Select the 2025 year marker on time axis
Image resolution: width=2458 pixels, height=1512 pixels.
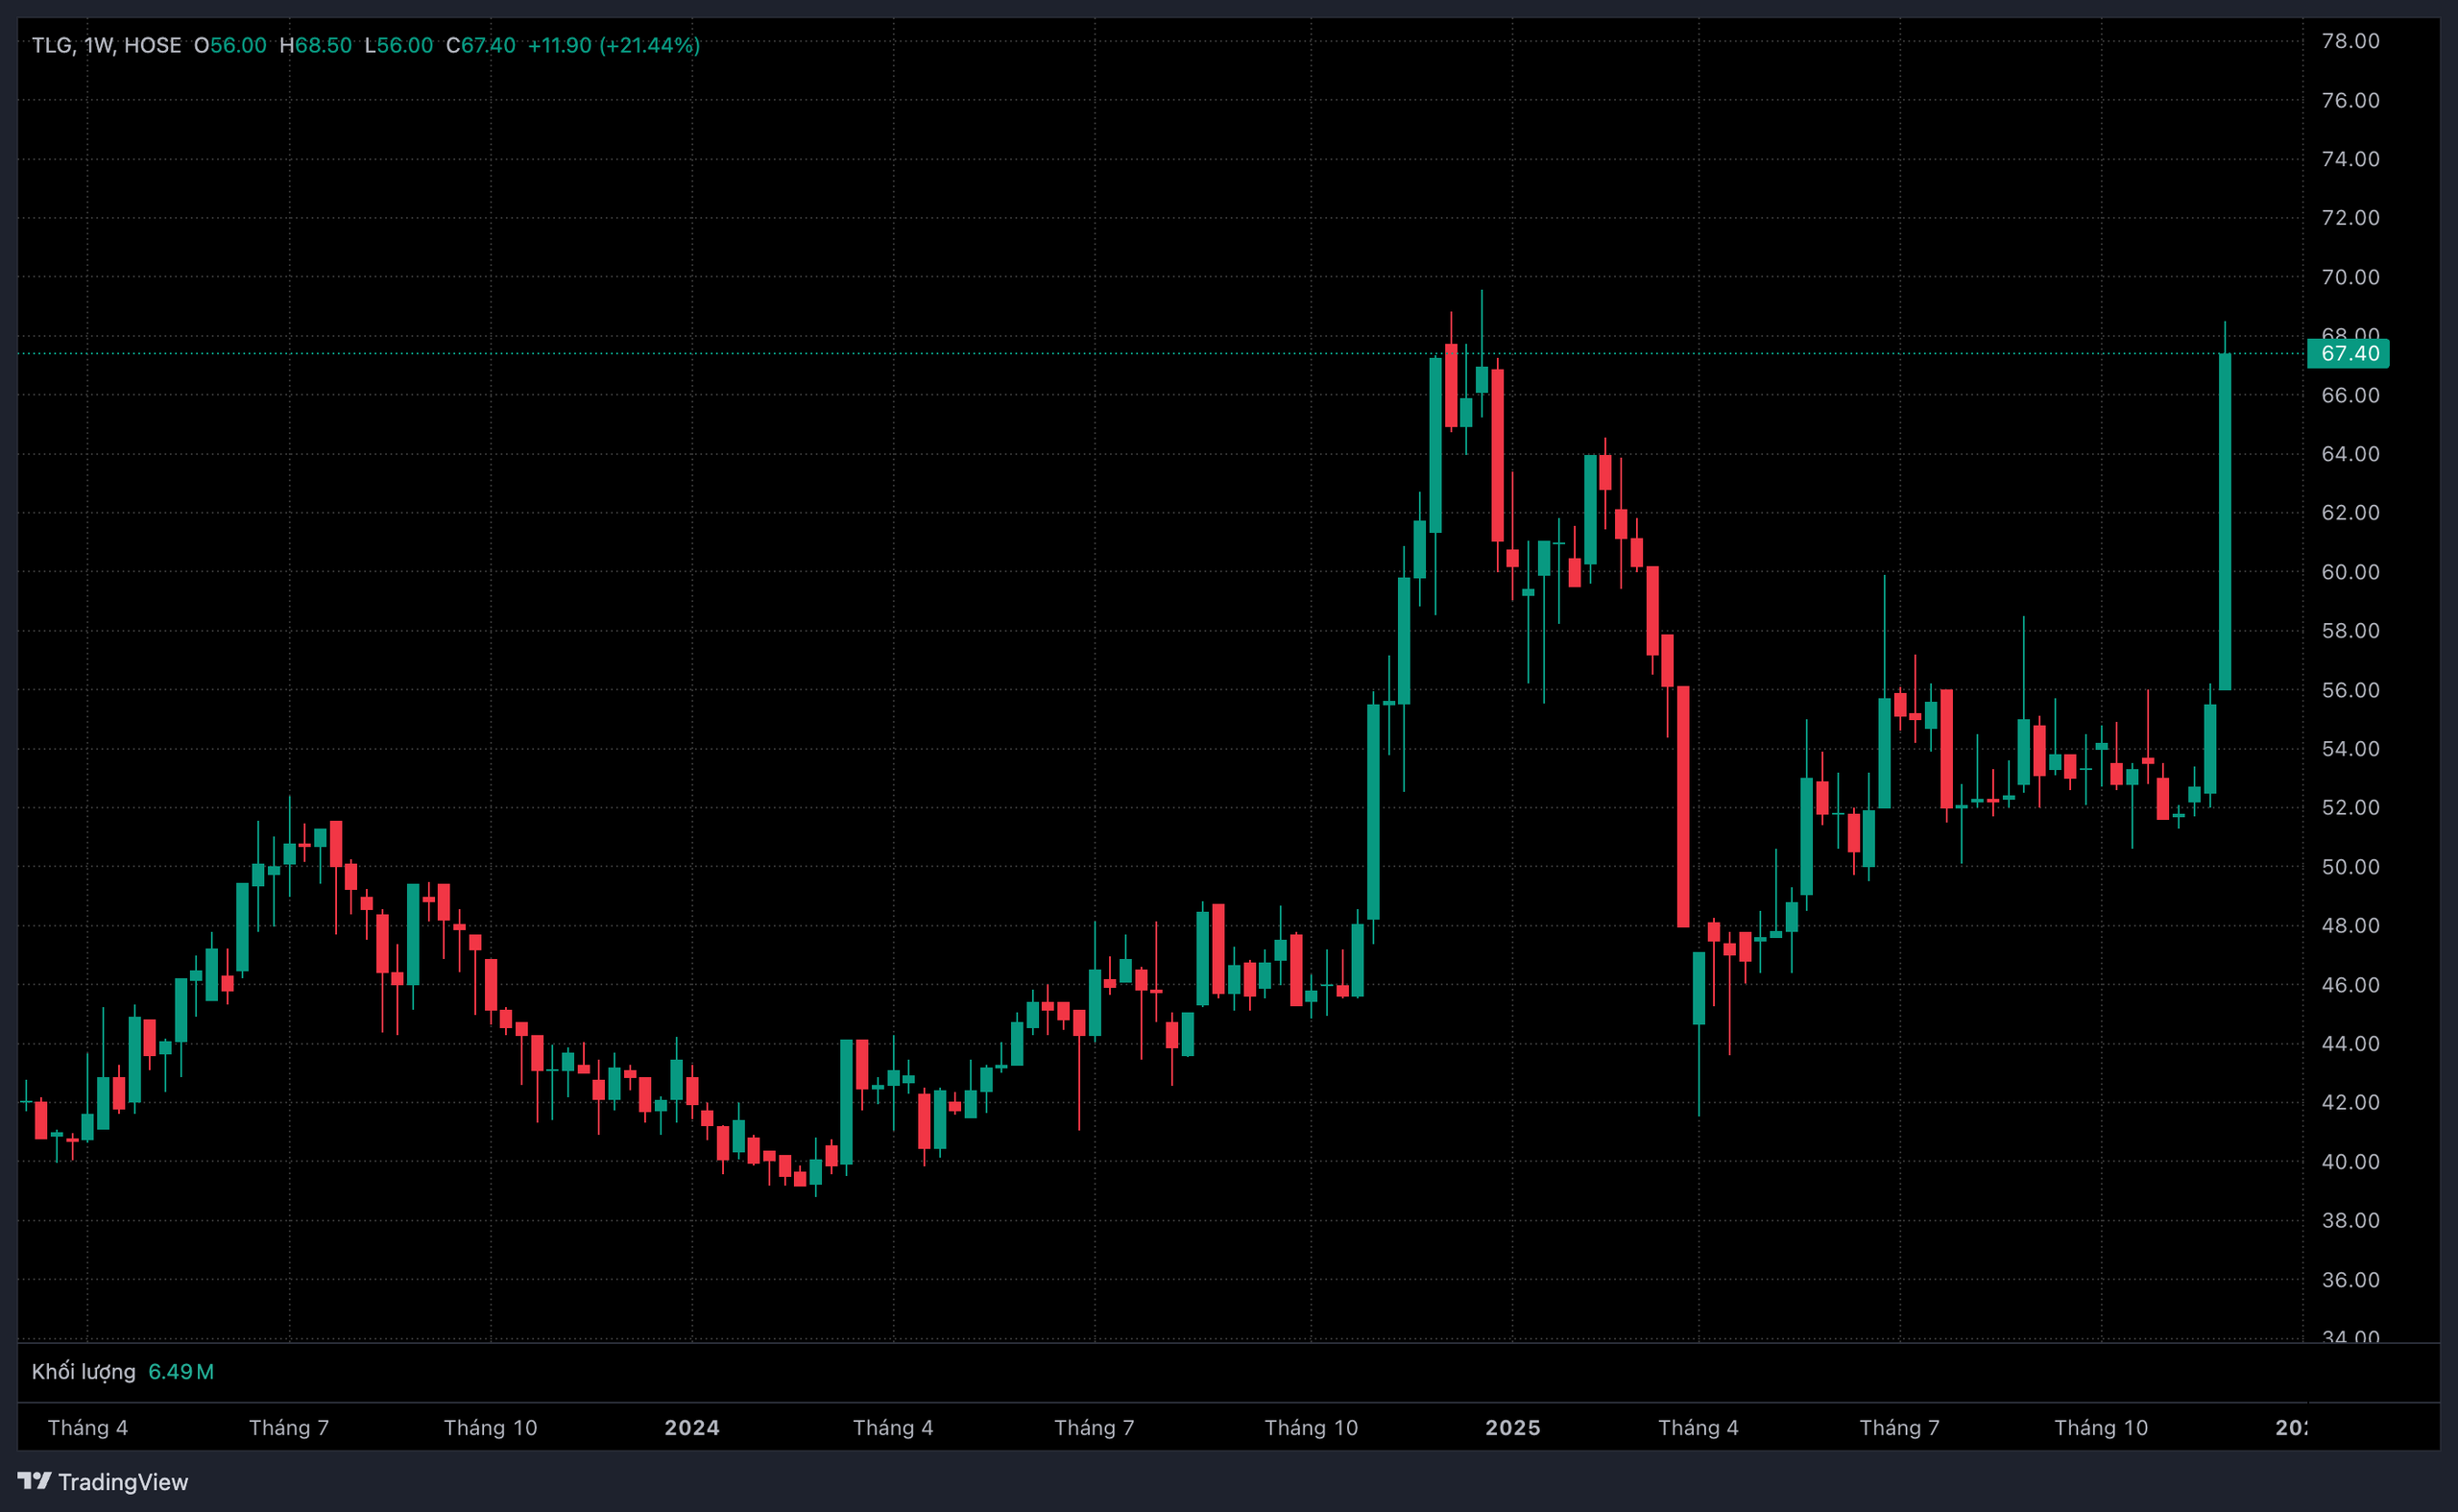tap(1512, 1427)
